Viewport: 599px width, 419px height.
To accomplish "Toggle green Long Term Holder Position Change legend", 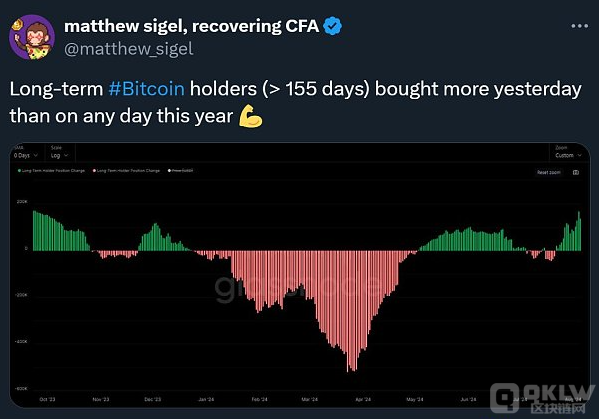I will [x=51, y=171].
